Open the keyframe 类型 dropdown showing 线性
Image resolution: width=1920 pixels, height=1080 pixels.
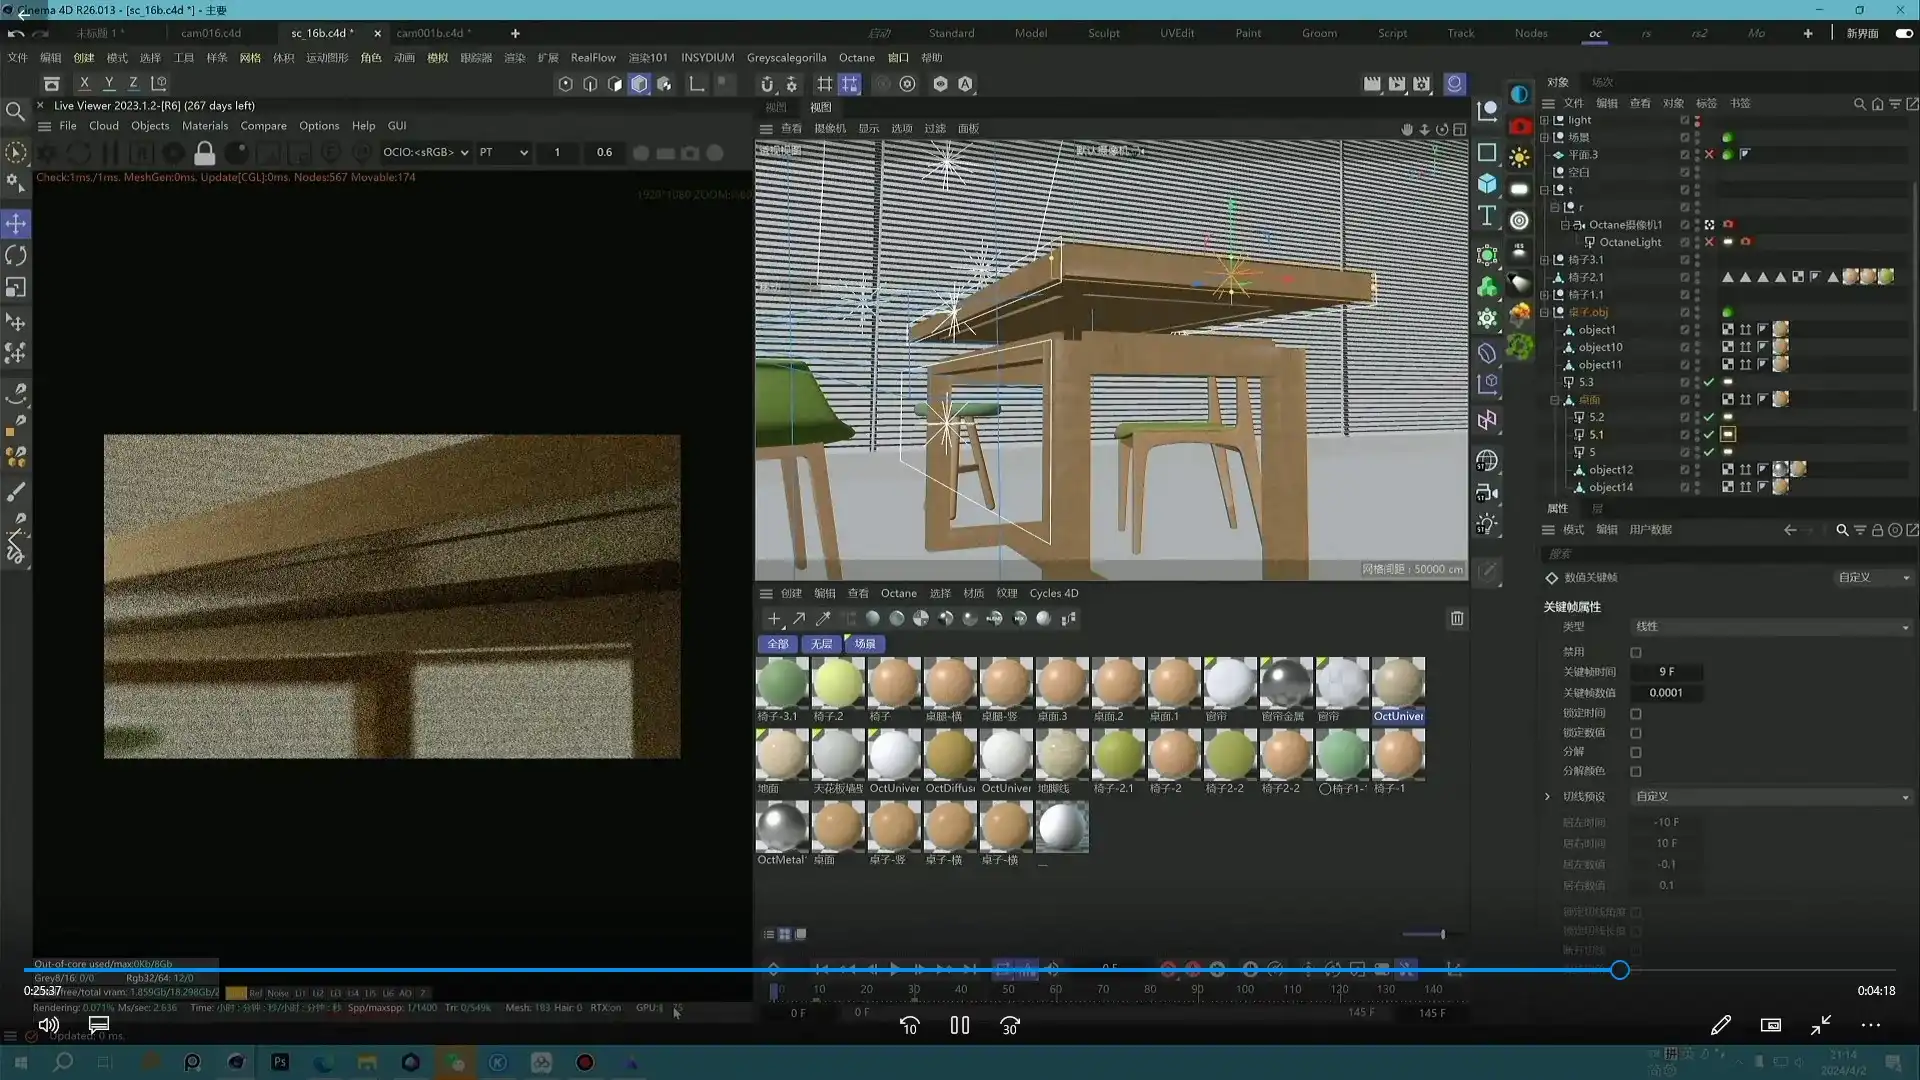[x=1770, y=626]
